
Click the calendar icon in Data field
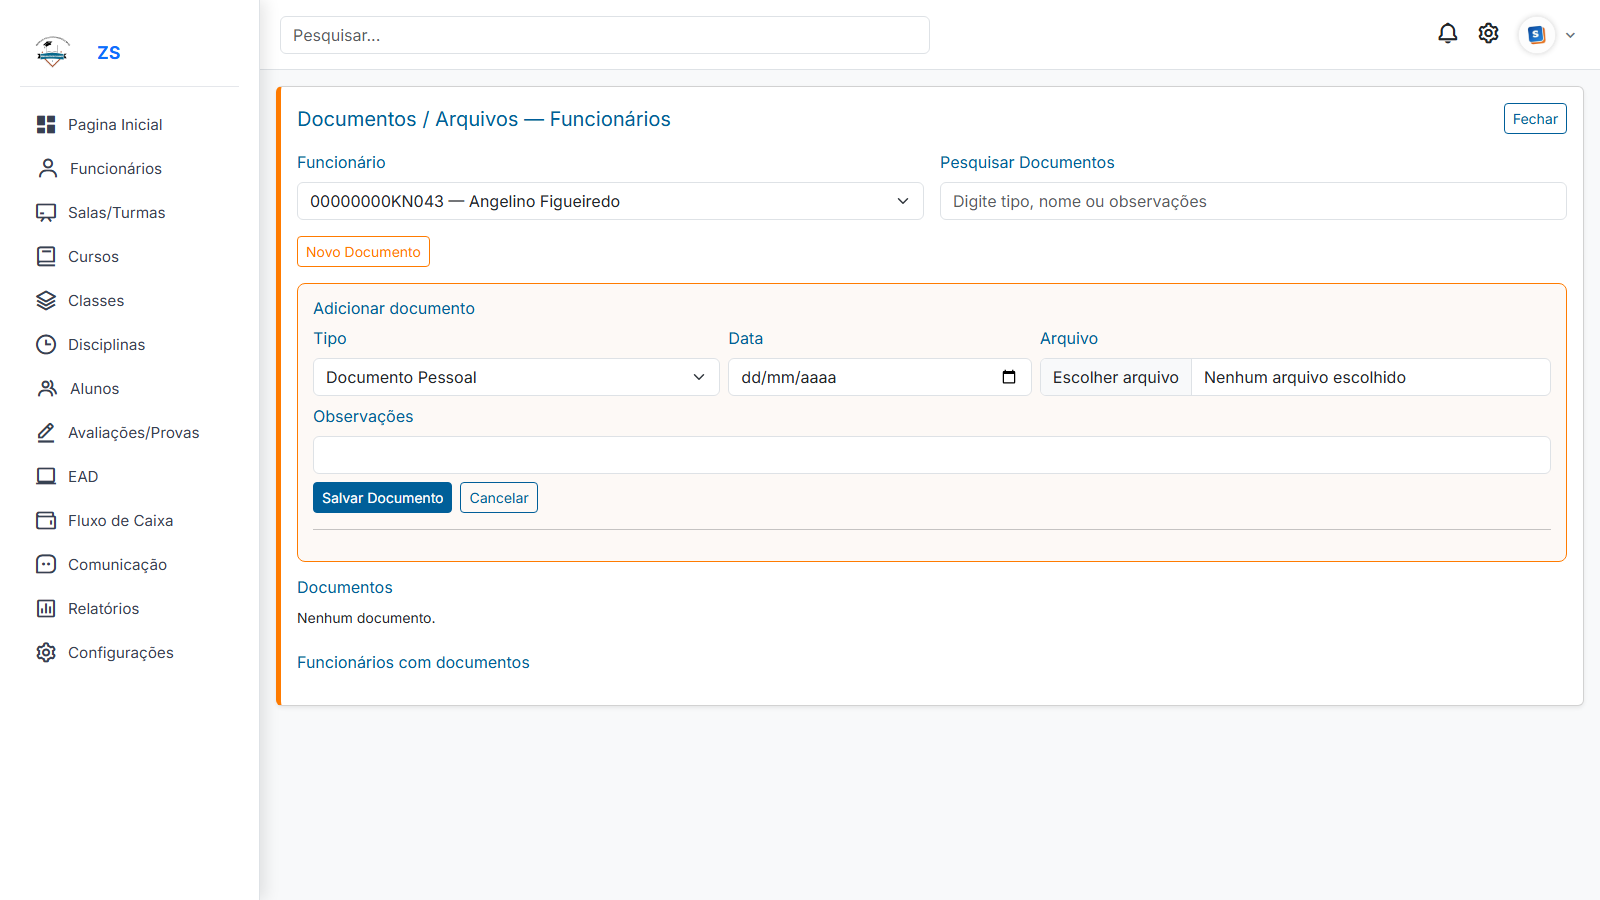[1008, 377]
